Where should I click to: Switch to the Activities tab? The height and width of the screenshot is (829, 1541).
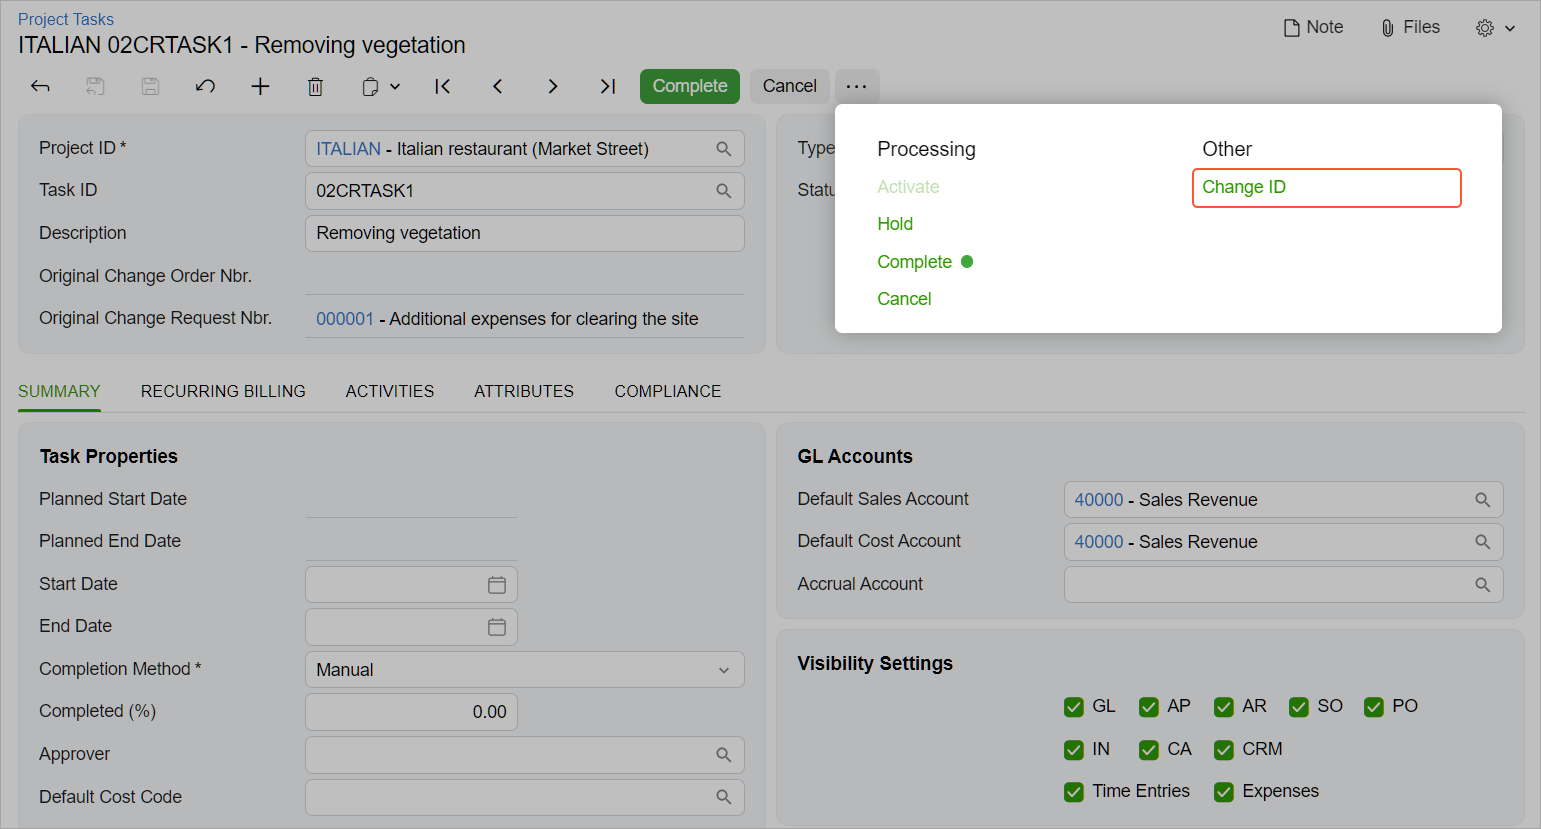coord(390,391)
